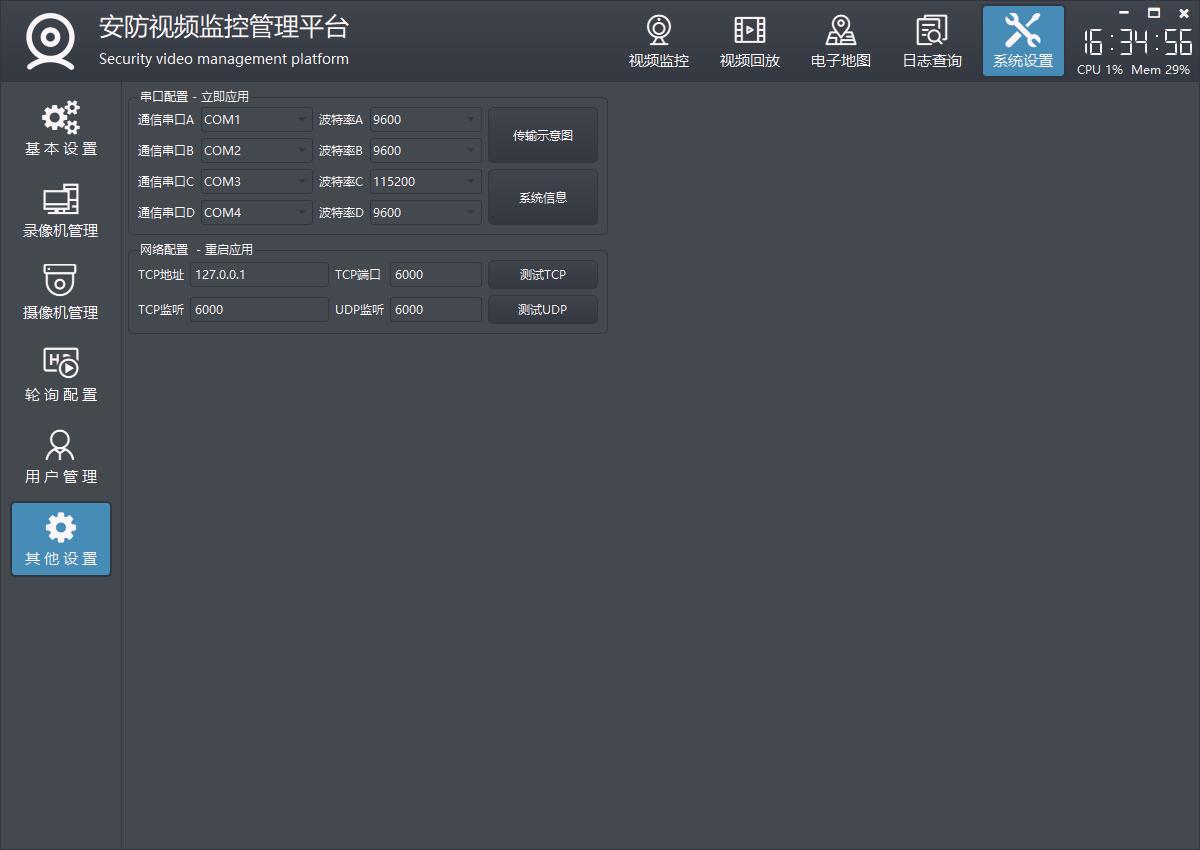
Task: Open the 日志查询 log query view
Action: (x=931, y=42)
